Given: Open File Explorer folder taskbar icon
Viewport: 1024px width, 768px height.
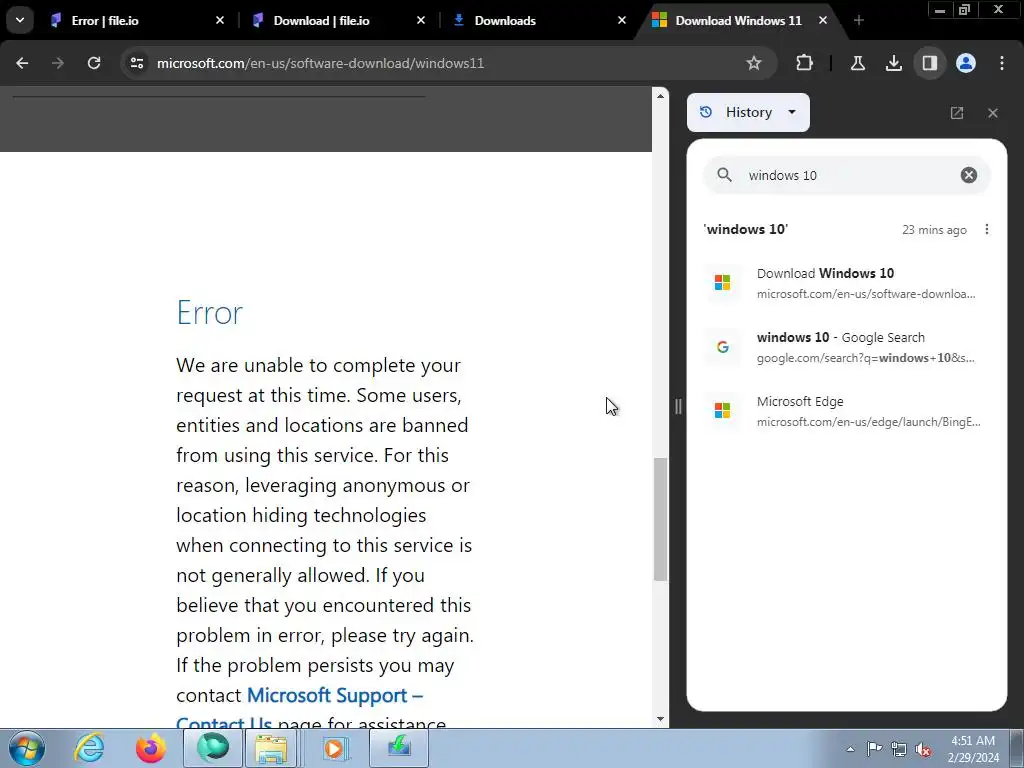Looking at the screenshot, I should coord(271,748).
